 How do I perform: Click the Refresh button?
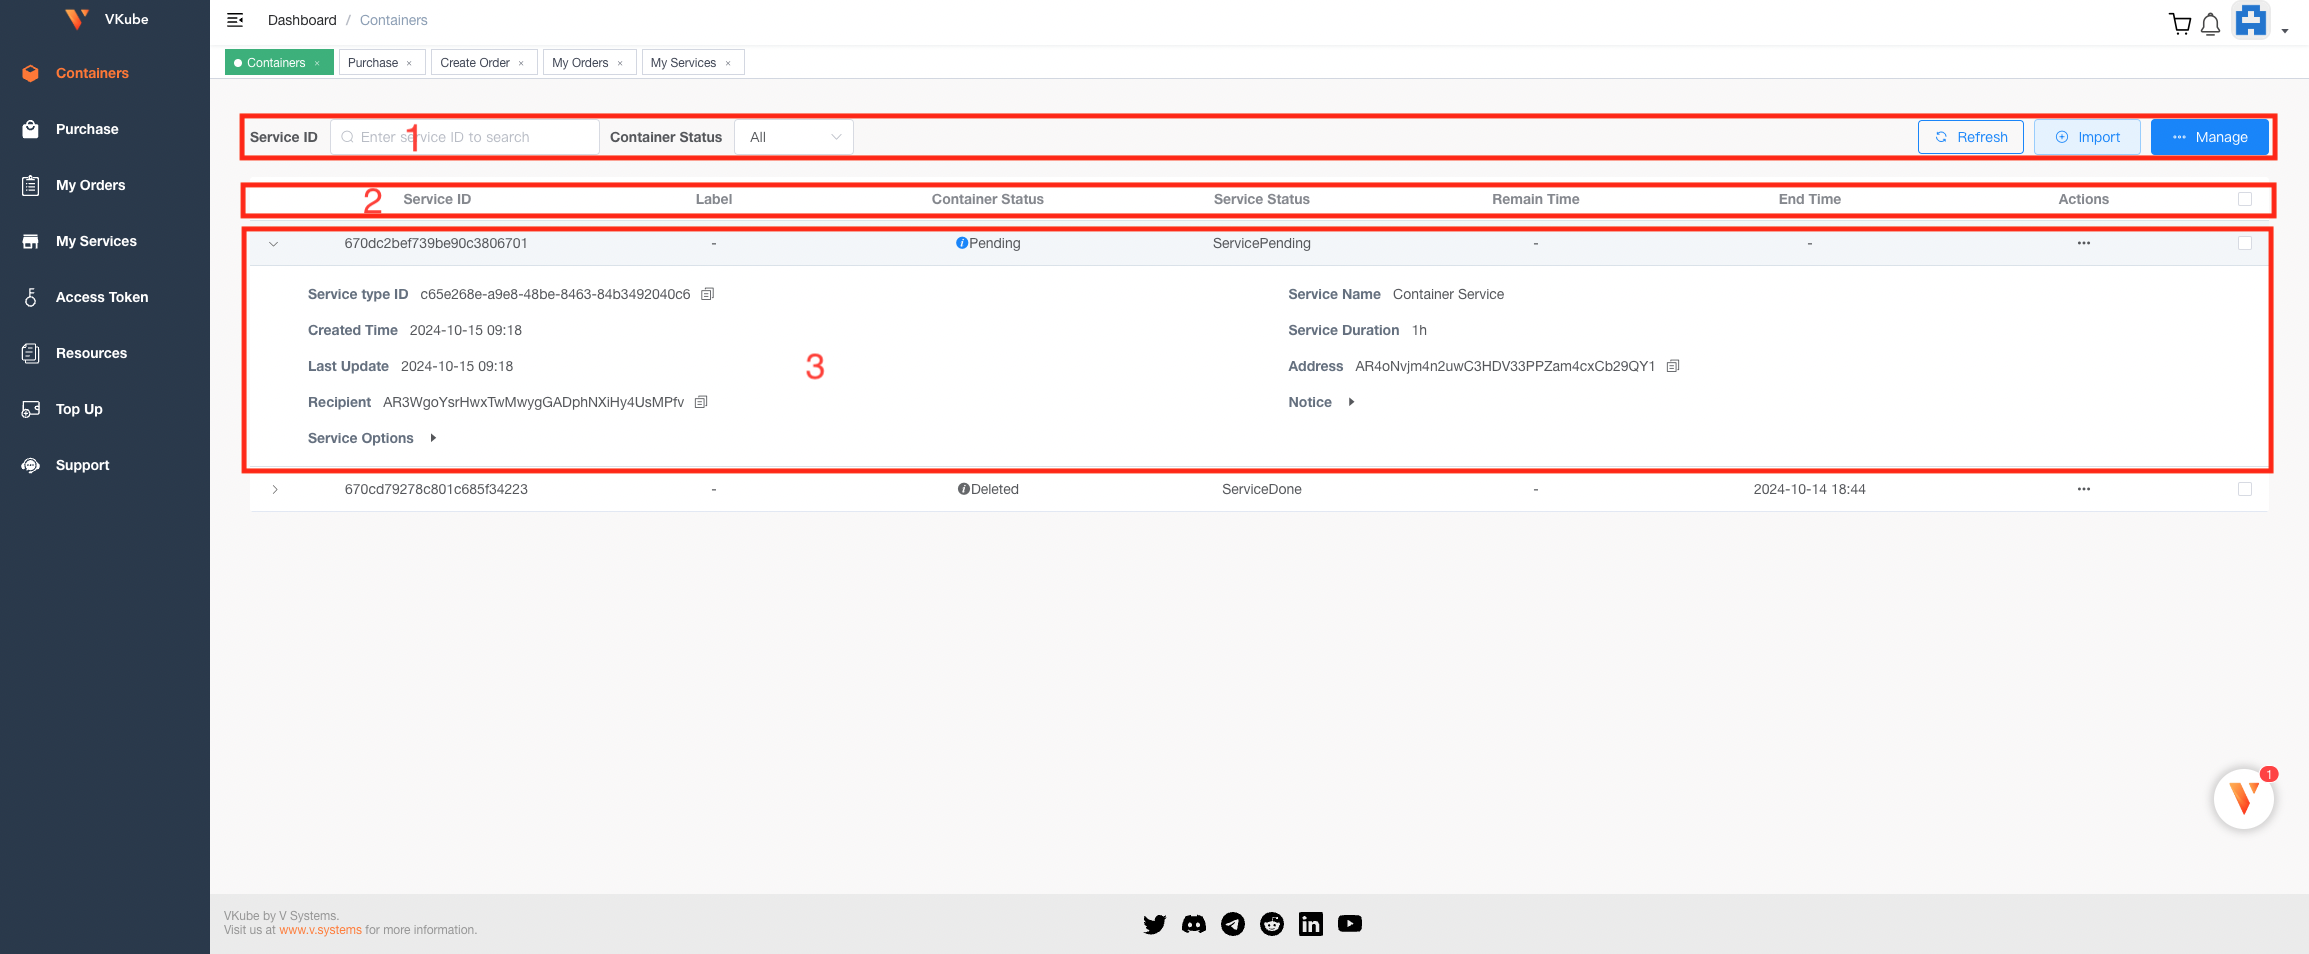tap(1970, 137)
